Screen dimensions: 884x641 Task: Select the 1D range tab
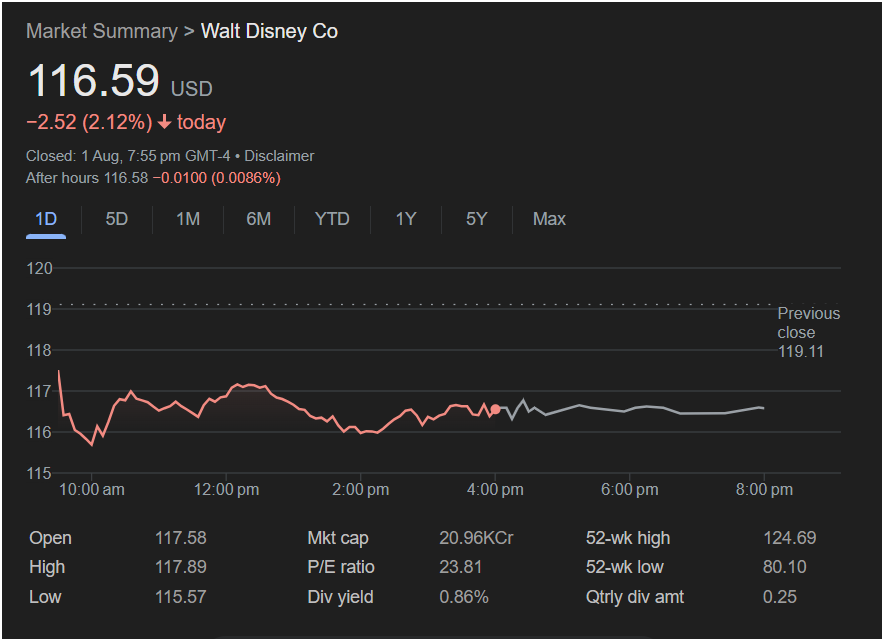(x=46, y=219)
